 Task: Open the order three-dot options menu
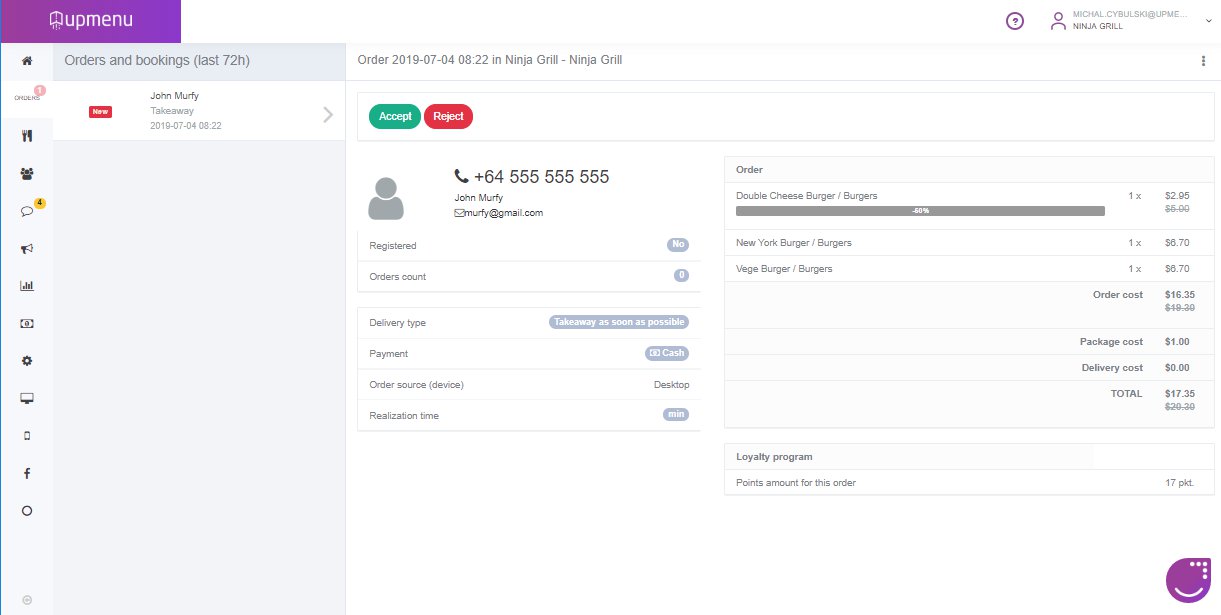click(1203, 61)
